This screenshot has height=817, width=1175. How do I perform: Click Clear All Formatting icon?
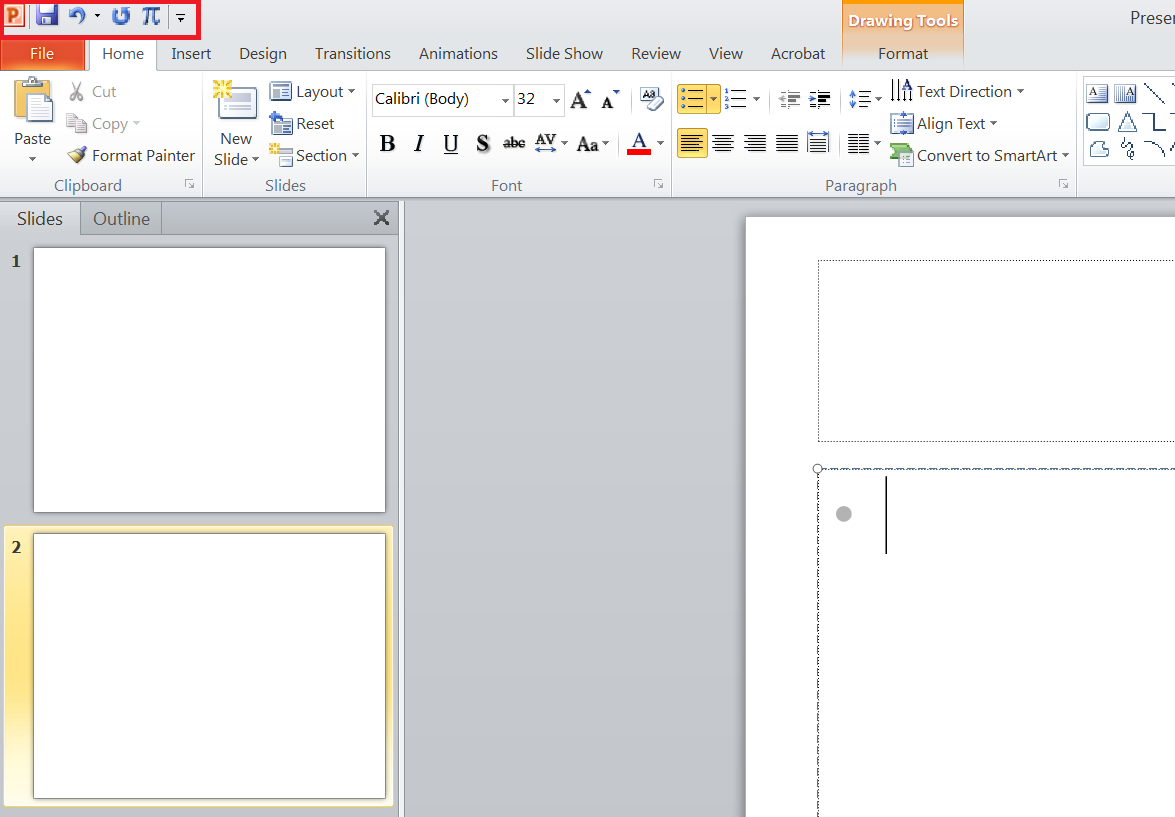click(x=651, y=100)
